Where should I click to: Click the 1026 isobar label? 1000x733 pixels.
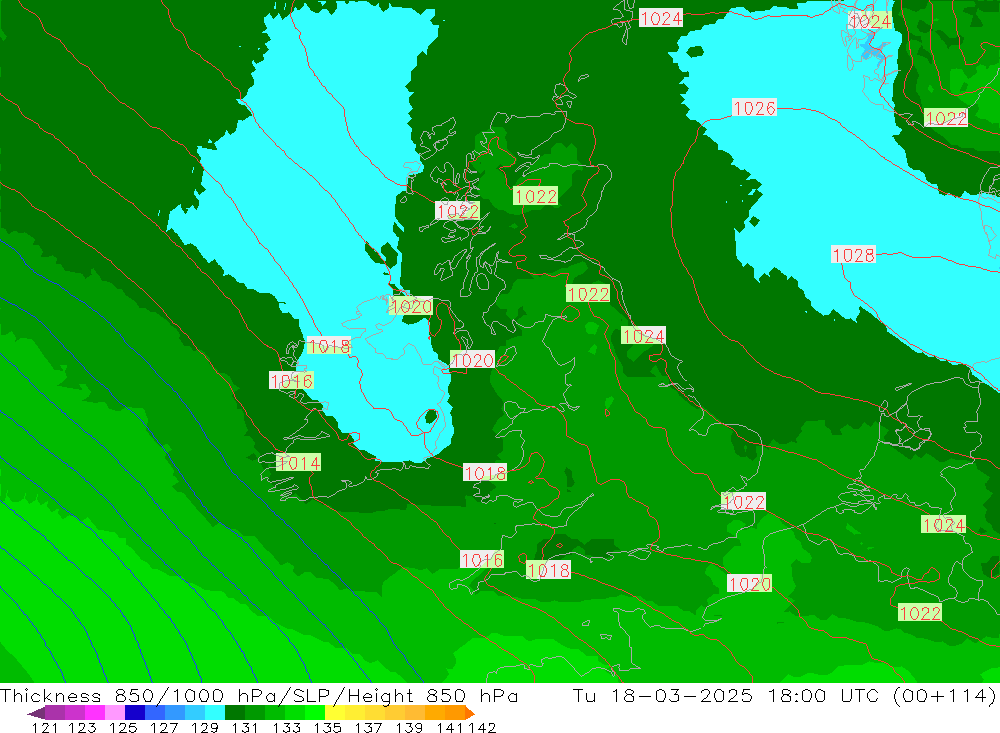754,108
